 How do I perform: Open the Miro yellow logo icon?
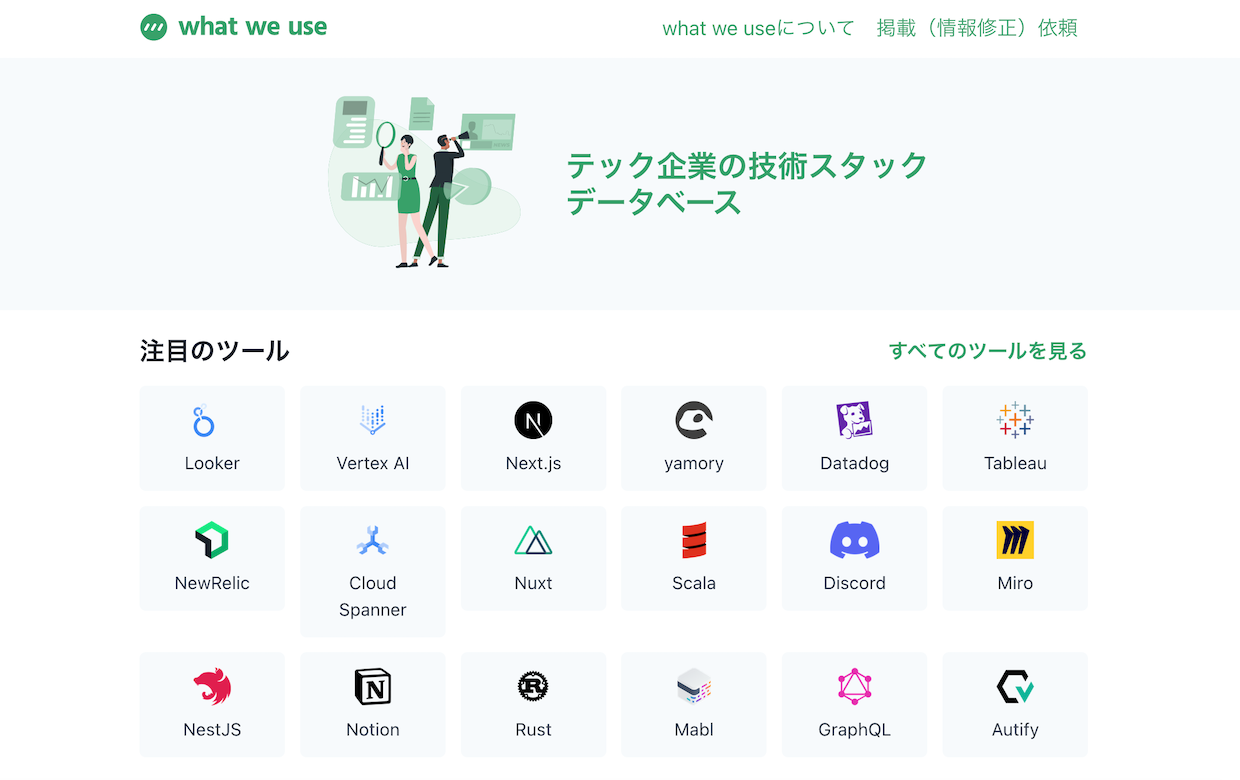click(x=1015, y=541)
